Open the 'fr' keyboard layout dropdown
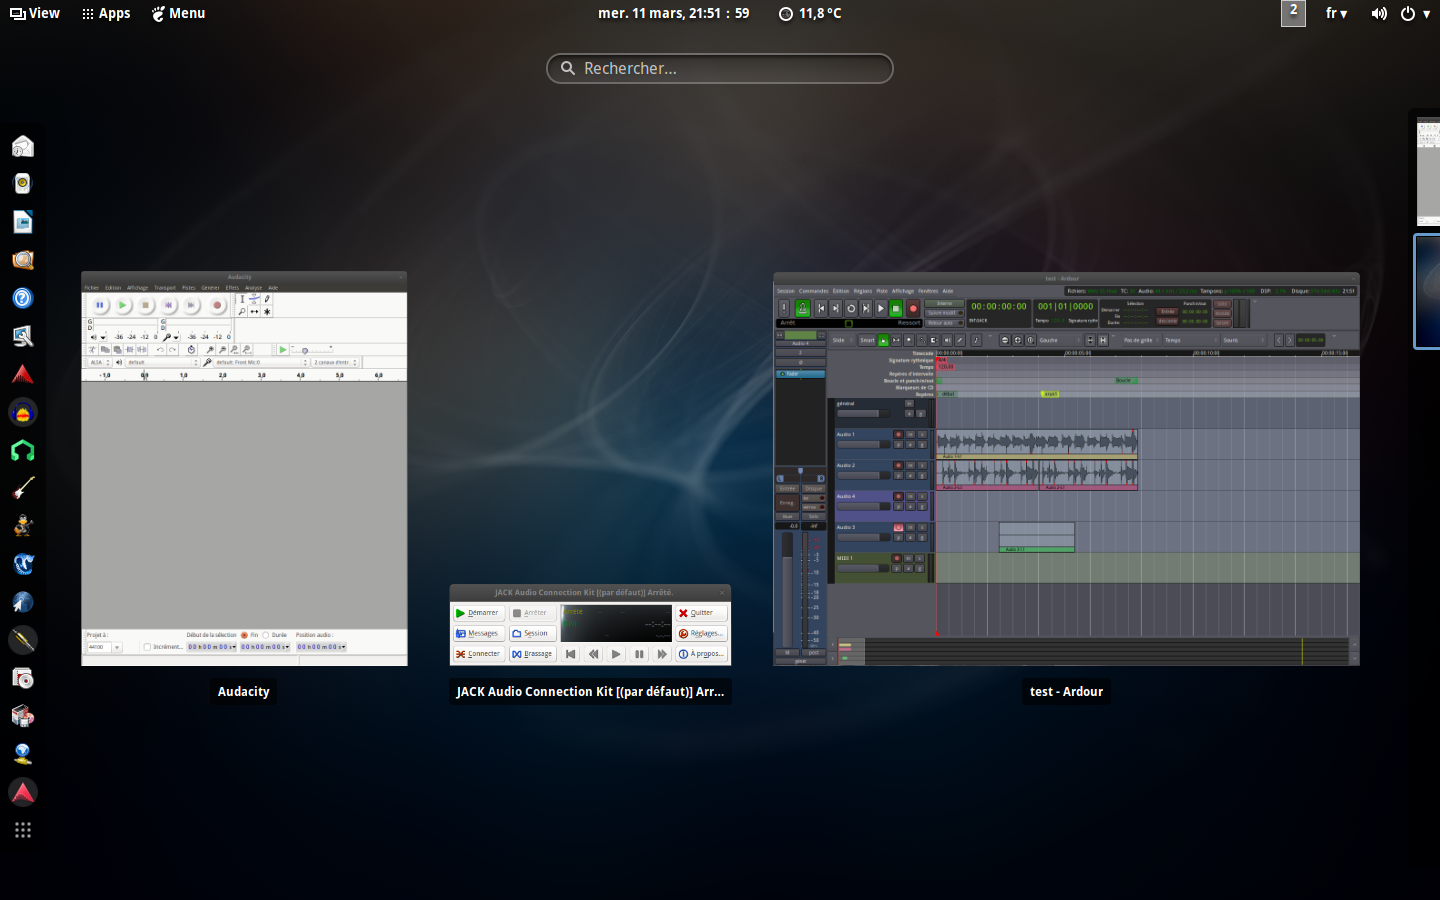Screen dimensions: 1440x900 (x=1336, y=13)
